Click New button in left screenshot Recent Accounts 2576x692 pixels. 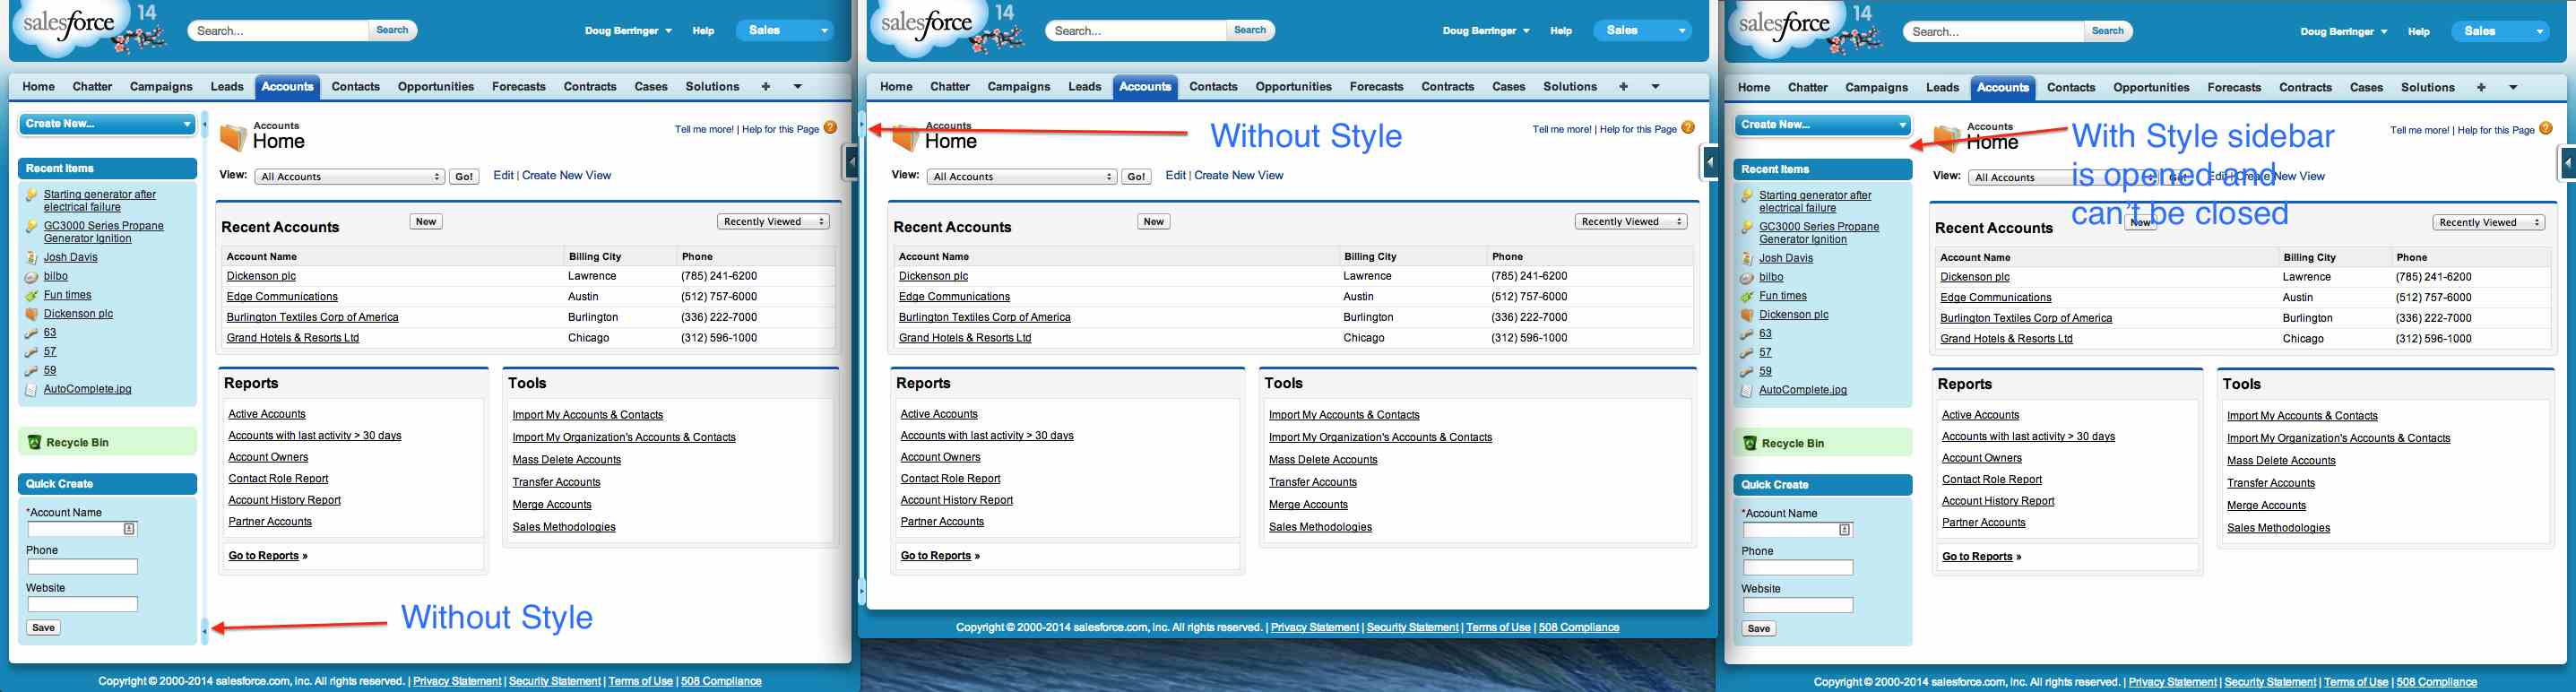[426, 222]
